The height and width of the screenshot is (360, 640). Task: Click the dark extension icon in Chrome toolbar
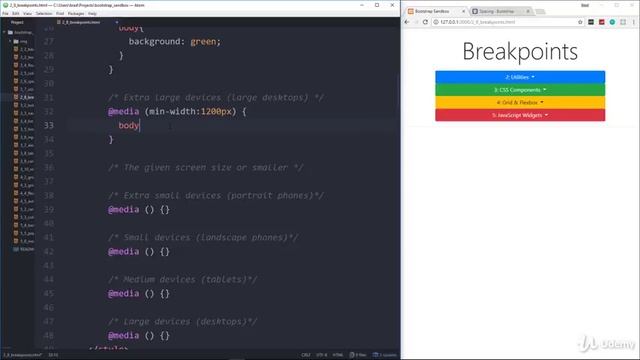591,22
